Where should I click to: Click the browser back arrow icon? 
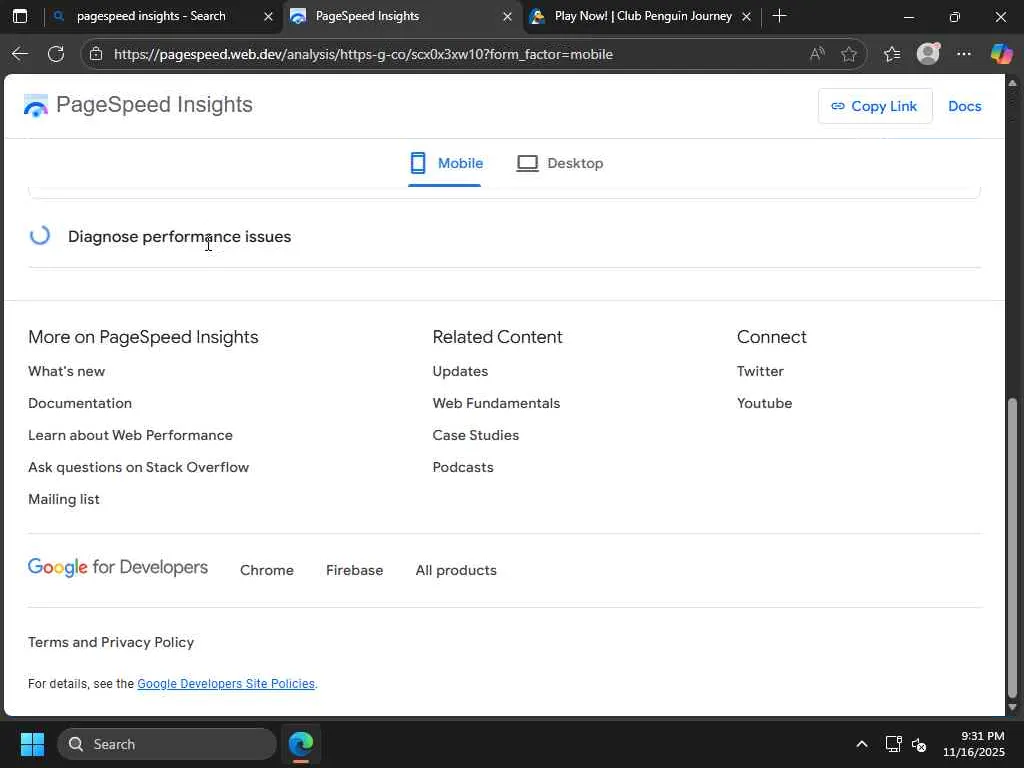[20, 54]
